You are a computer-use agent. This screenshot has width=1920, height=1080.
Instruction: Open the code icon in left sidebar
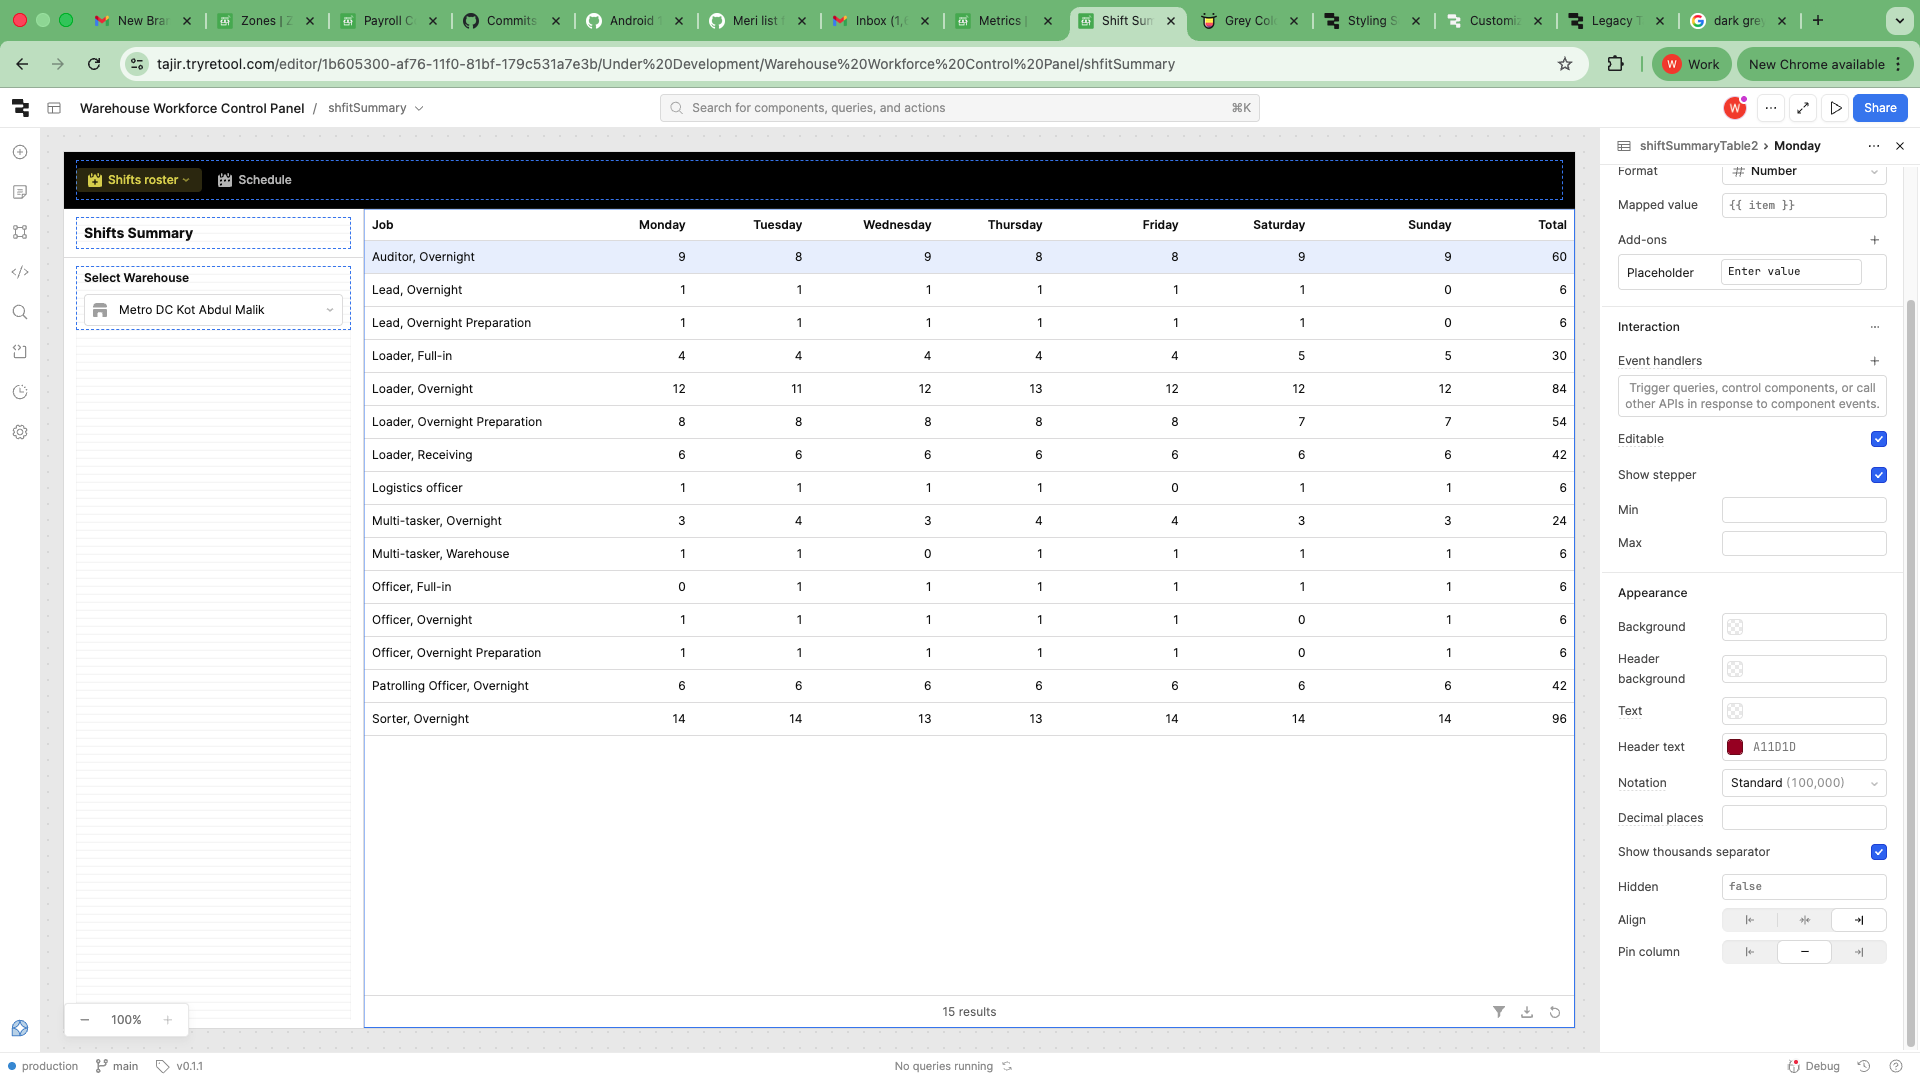click(20, 272)
